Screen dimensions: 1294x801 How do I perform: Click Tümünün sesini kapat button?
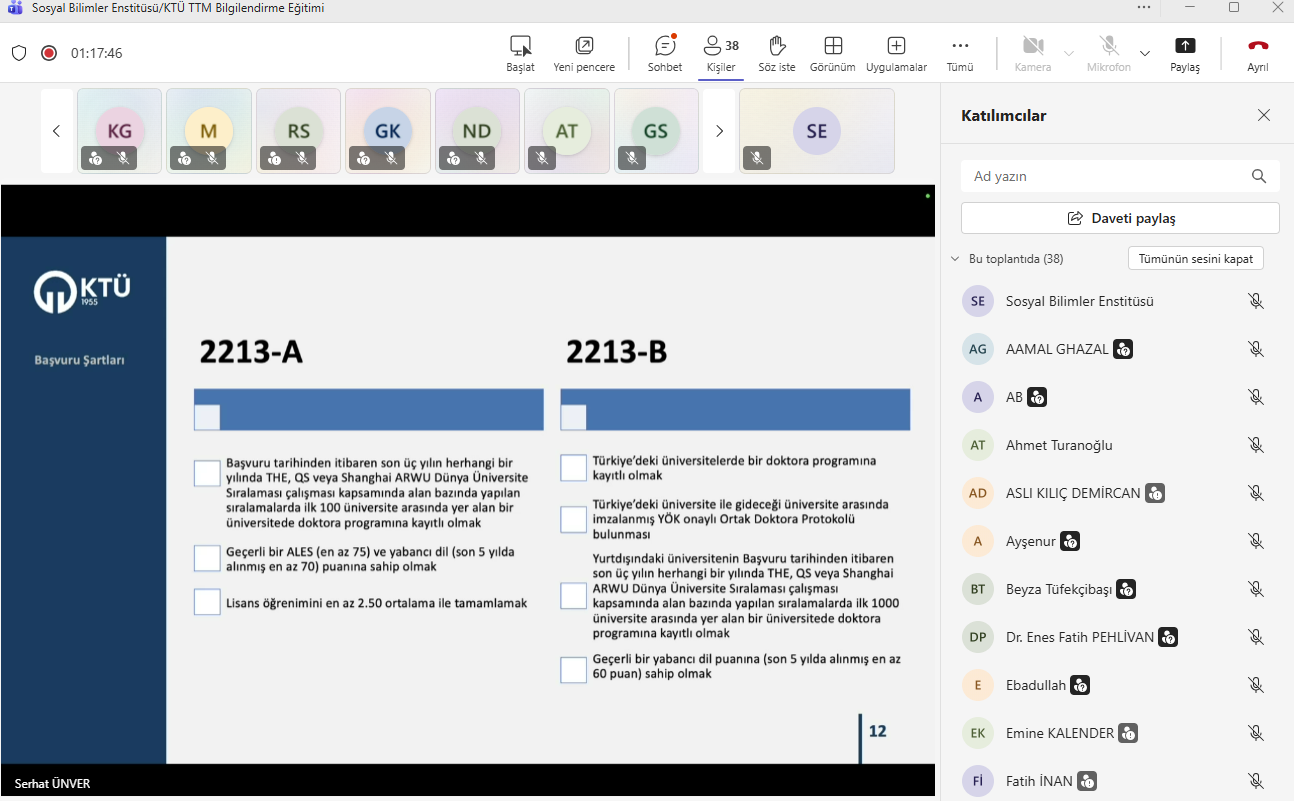1195,259
